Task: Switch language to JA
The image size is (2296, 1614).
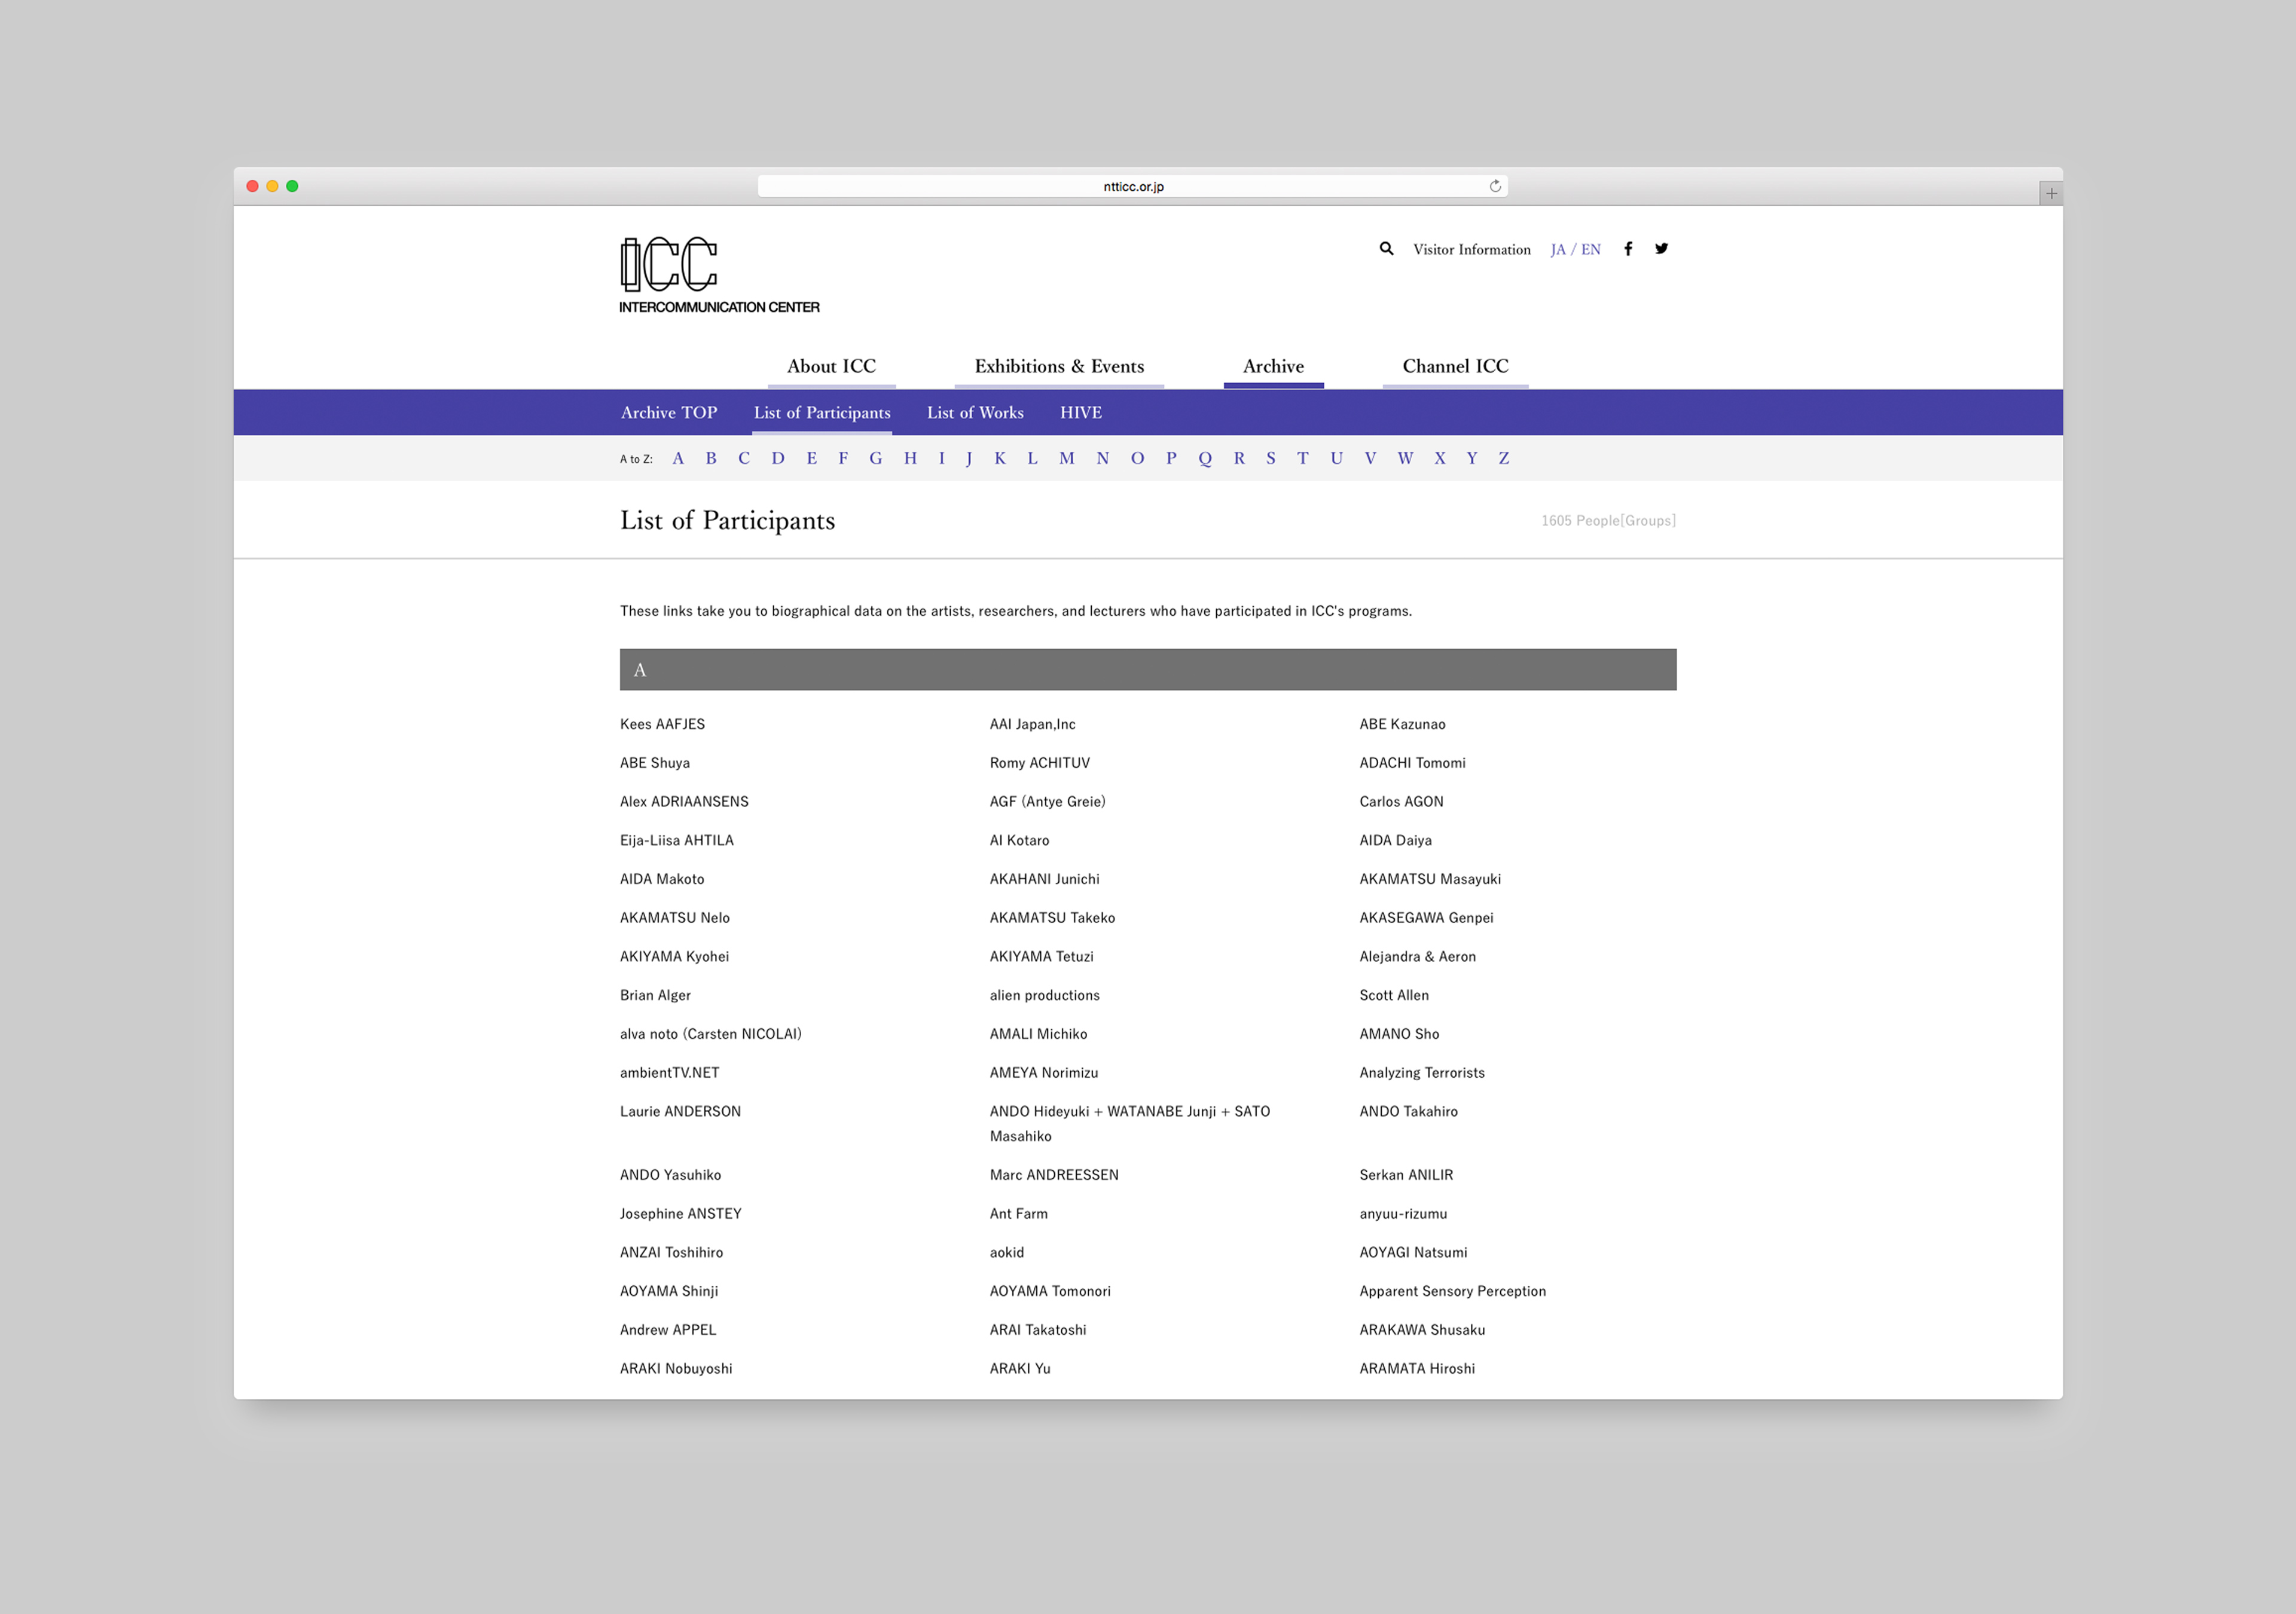Action: pyautogui.click(x=1558, y=250)
